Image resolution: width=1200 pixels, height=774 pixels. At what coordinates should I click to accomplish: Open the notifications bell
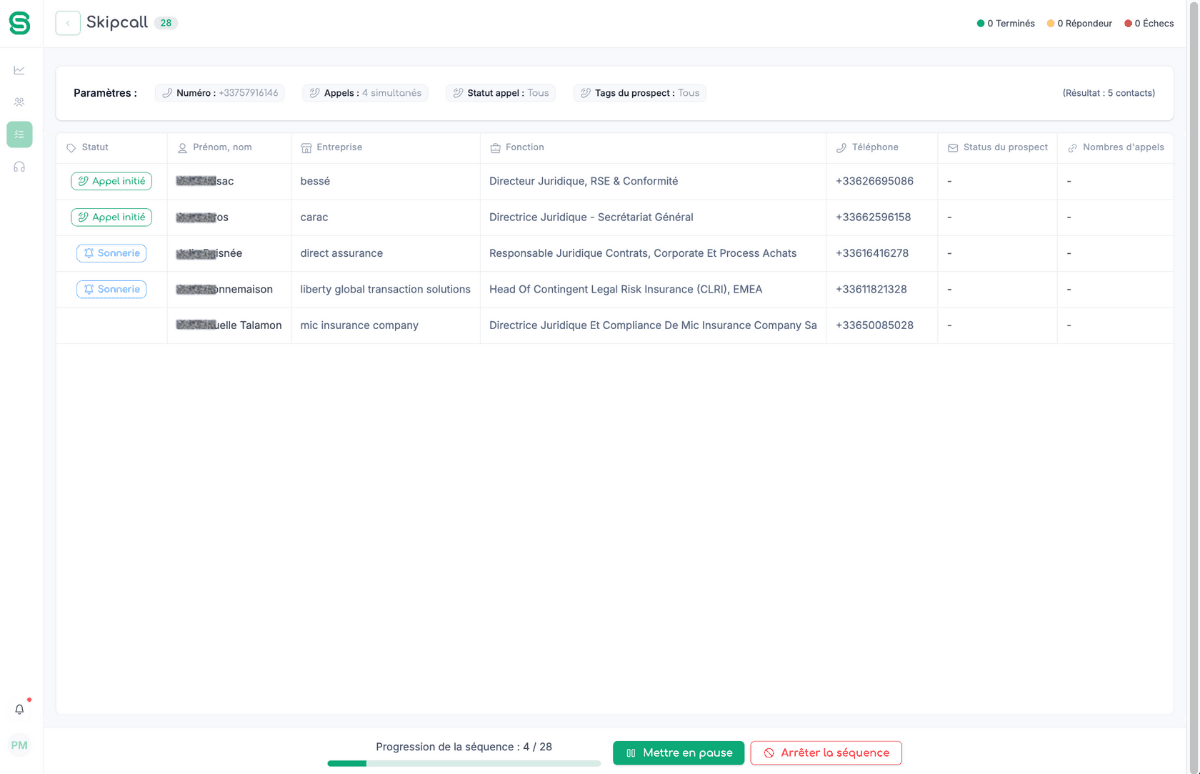[x=19, y=709]
